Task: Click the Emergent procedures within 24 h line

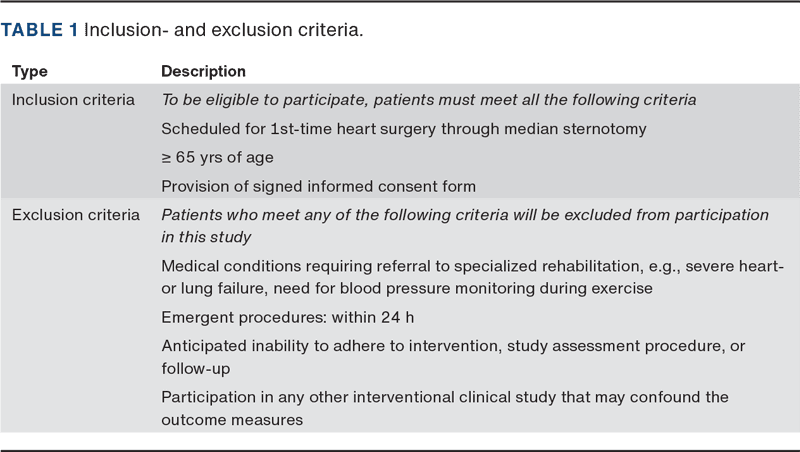Action: [287, 317]
